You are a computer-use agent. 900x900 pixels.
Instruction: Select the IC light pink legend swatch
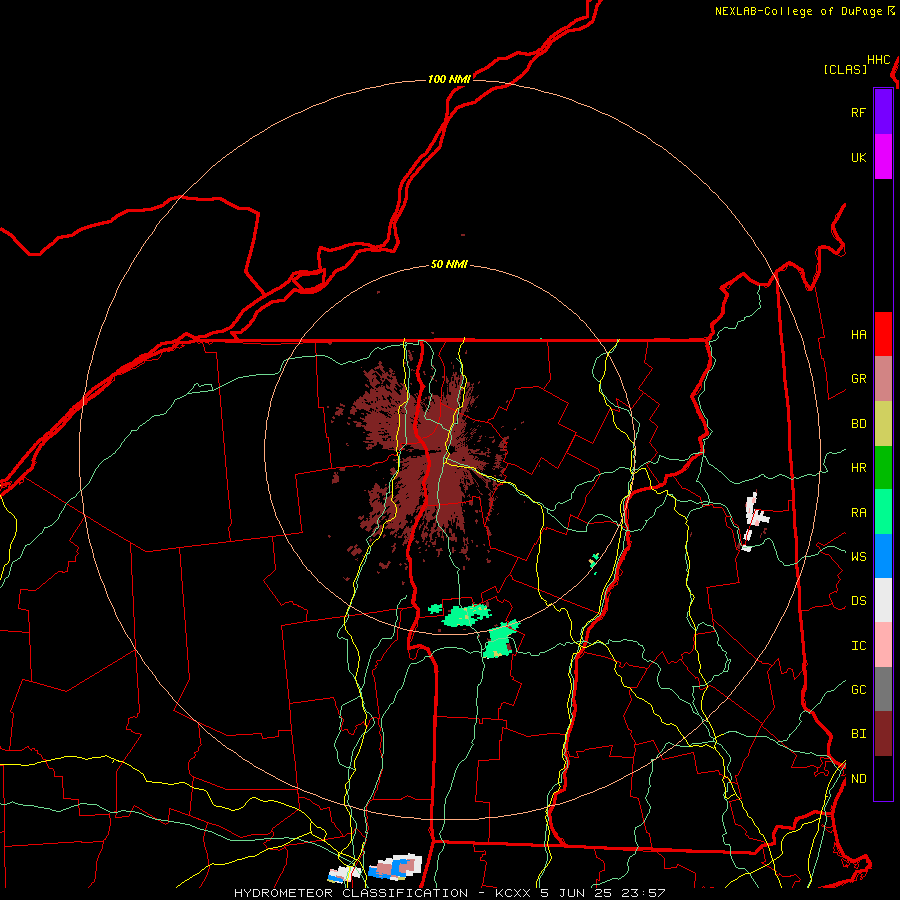coord(883,645)
